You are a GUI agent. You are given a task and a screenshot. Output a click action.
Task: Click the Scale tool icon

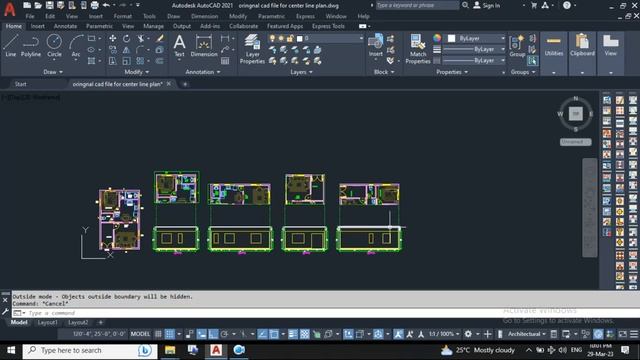(127, 61)
